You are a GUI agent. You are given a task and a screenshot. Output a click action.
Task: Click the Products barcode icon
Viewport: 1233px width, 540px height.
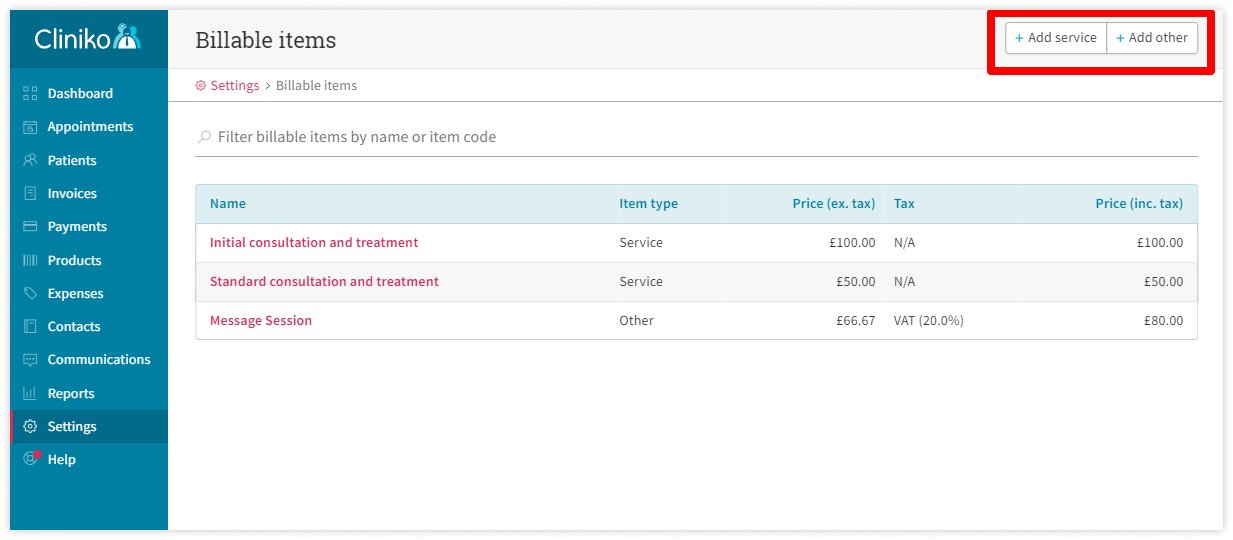click(x=30, y=260)
